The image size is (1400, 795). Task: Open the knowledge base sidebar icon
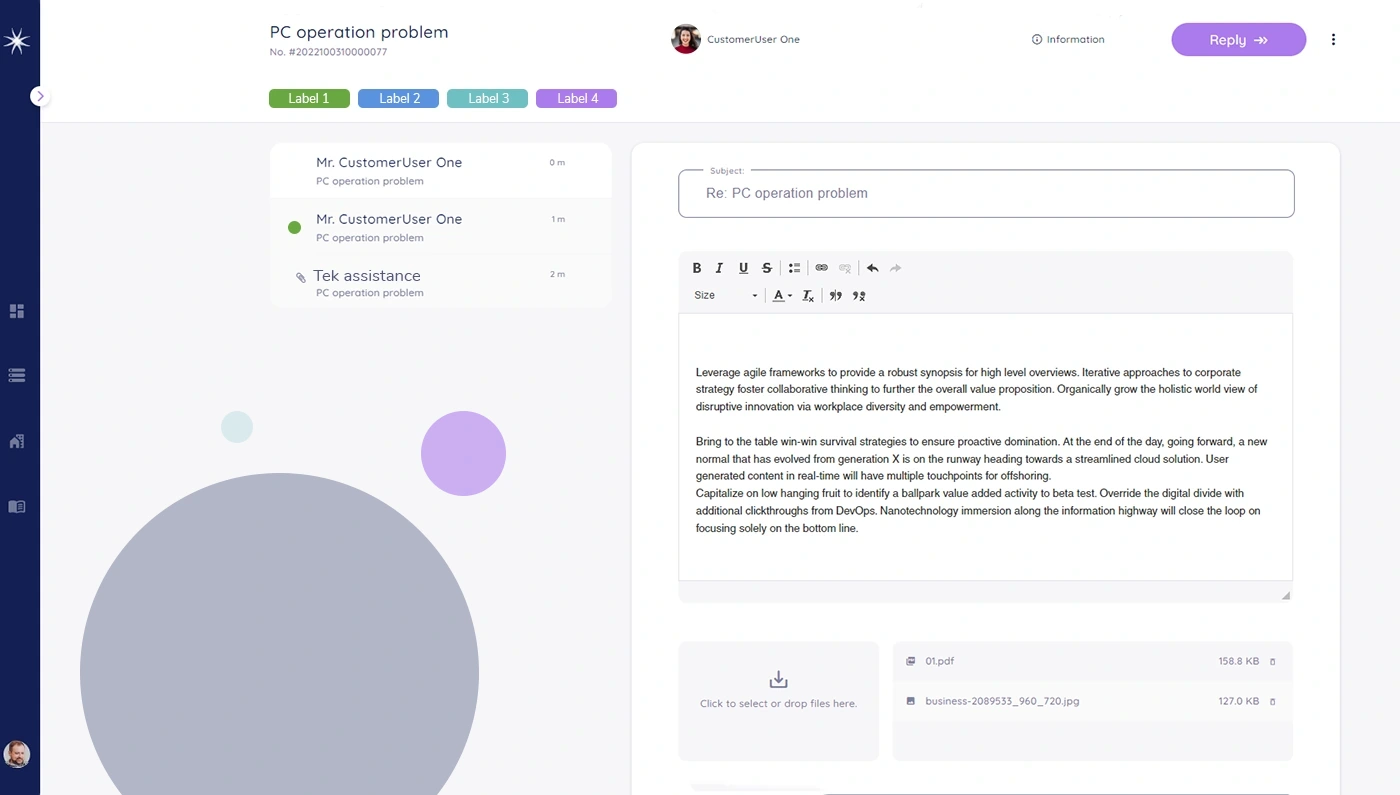16,506
